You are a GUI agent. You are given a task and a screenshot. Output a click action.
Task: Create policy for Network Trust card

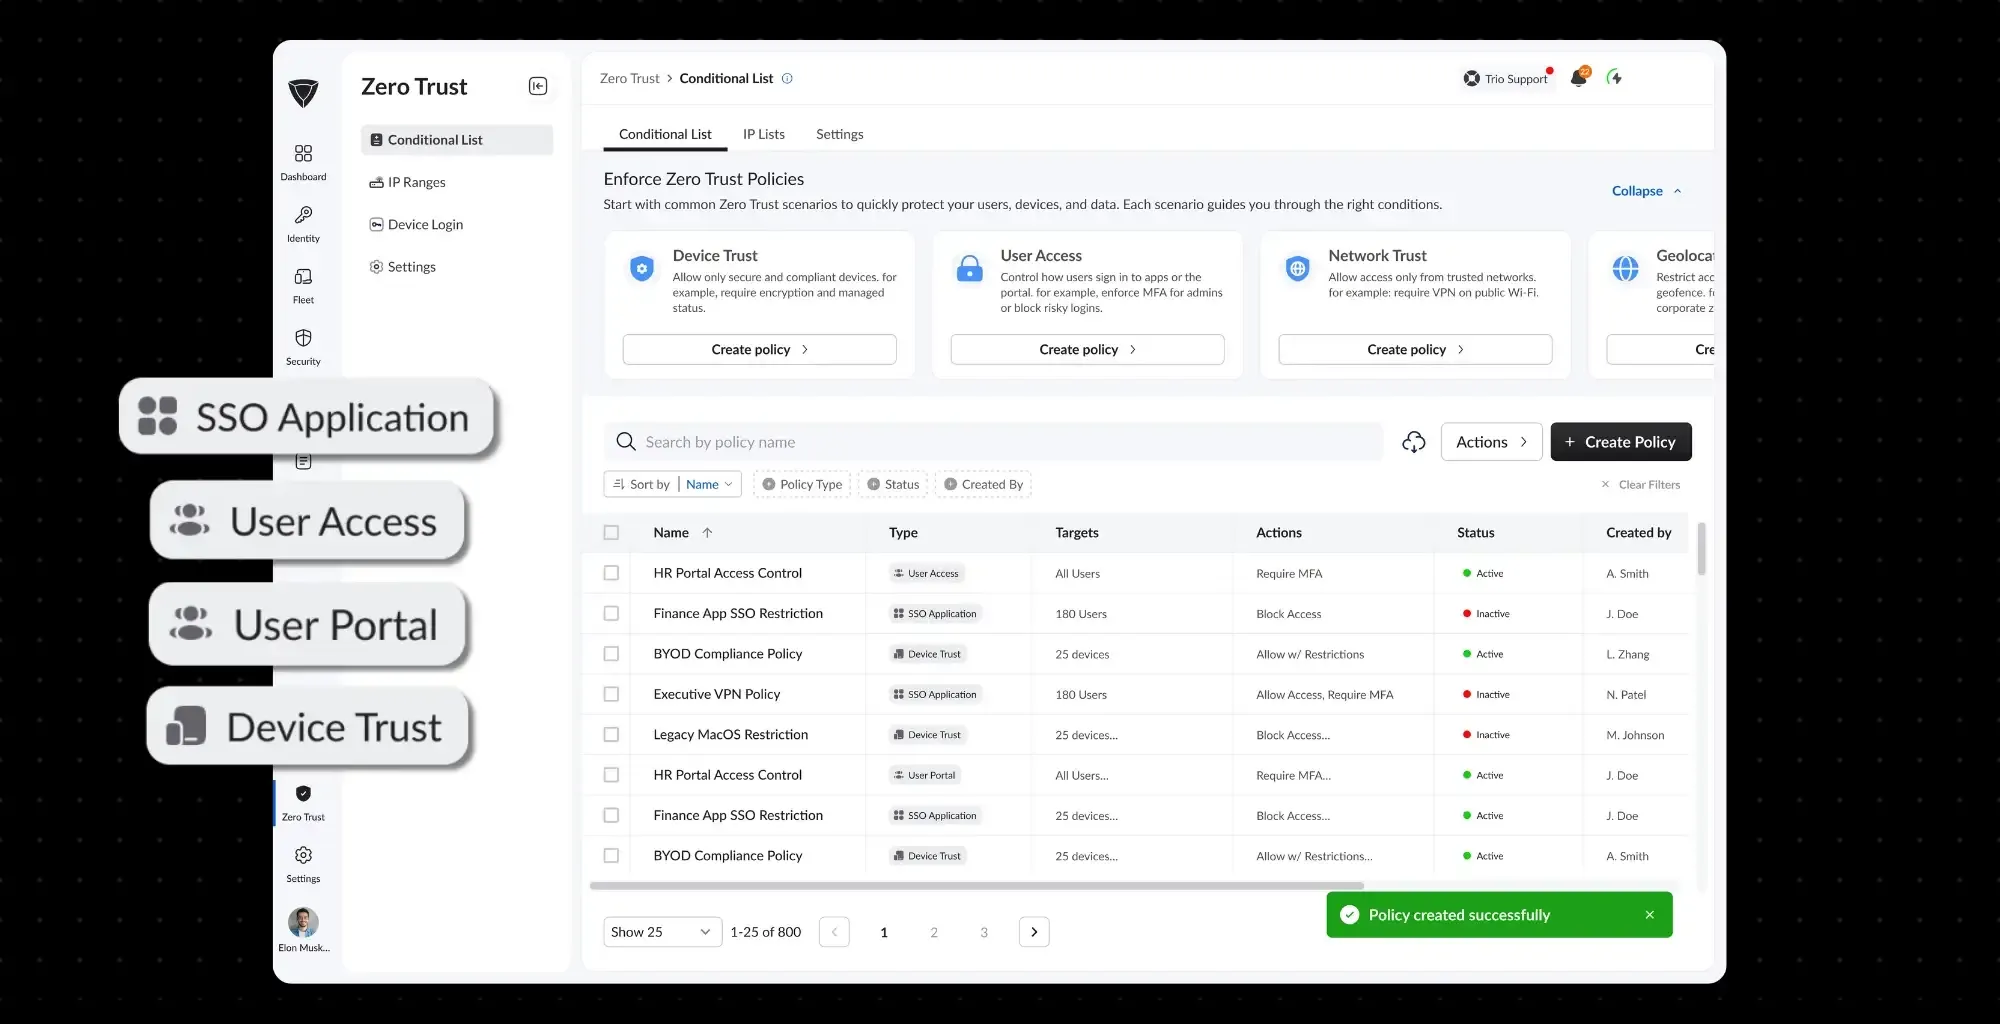tap(1415, 349)
